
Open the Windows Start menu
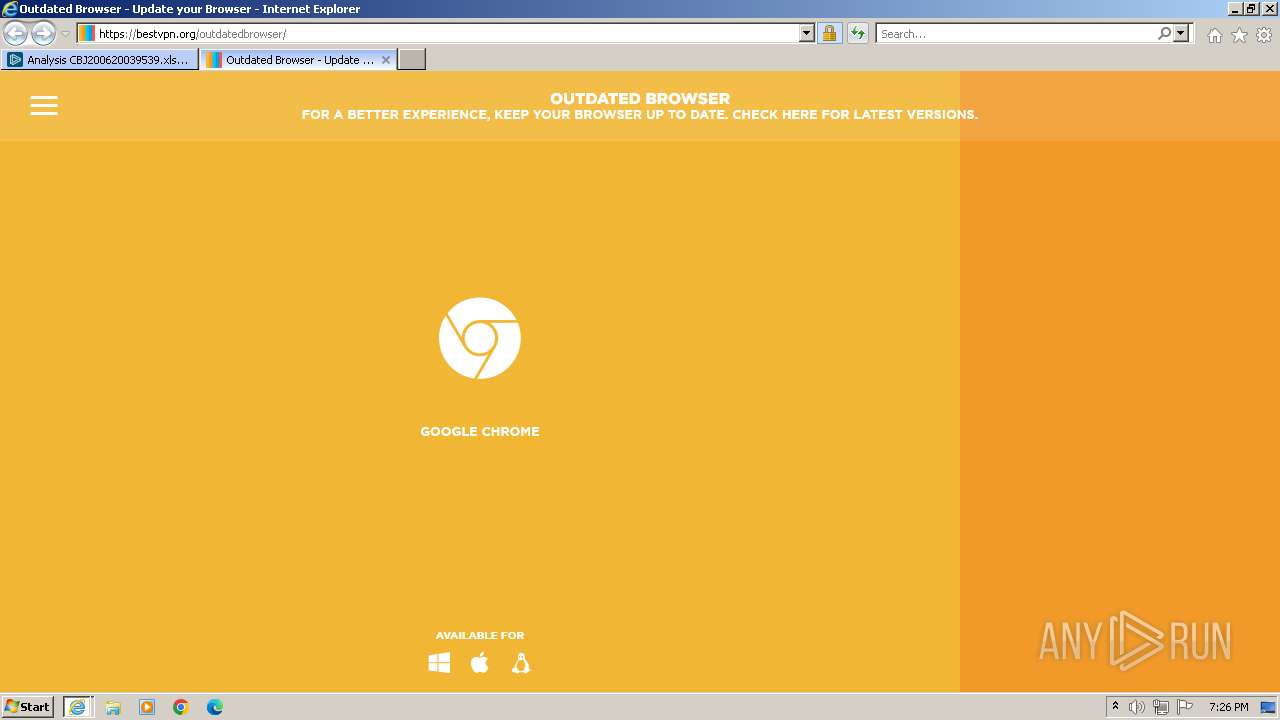coord(28,707)
